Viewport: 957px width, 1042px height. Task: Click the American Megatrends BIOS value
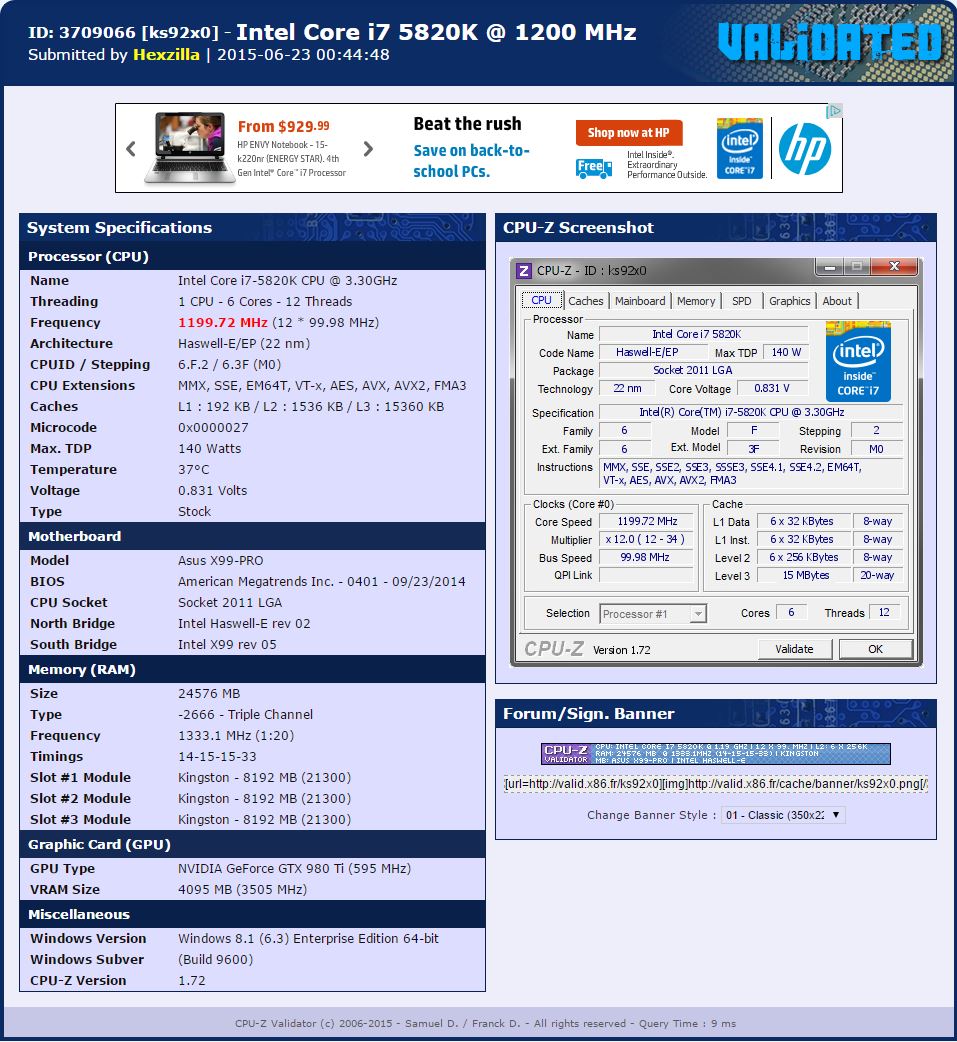(322, 581)
